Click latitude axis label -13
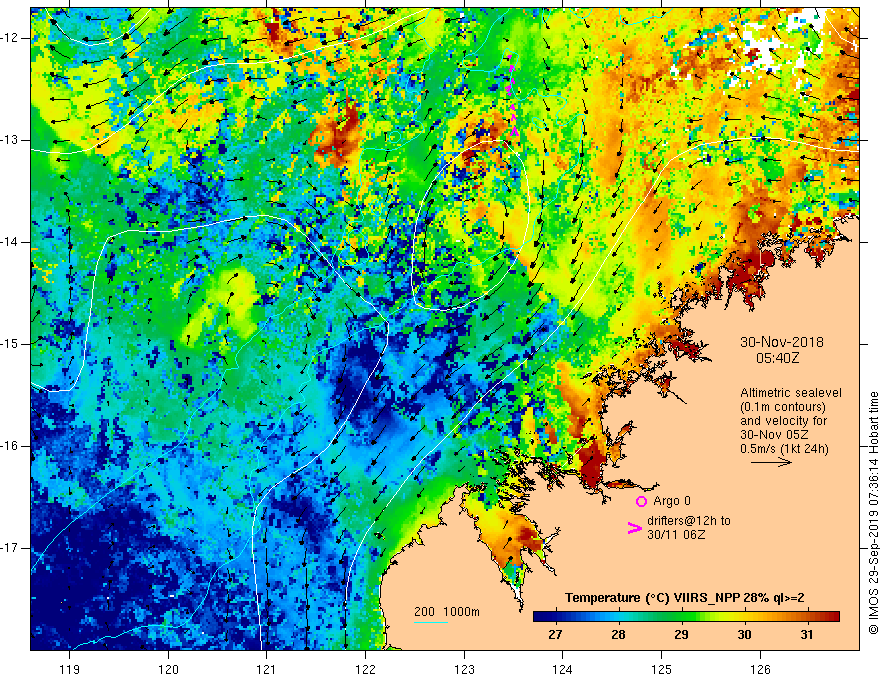880x680 pixels. pyautogui.click(x=10, y=140)
